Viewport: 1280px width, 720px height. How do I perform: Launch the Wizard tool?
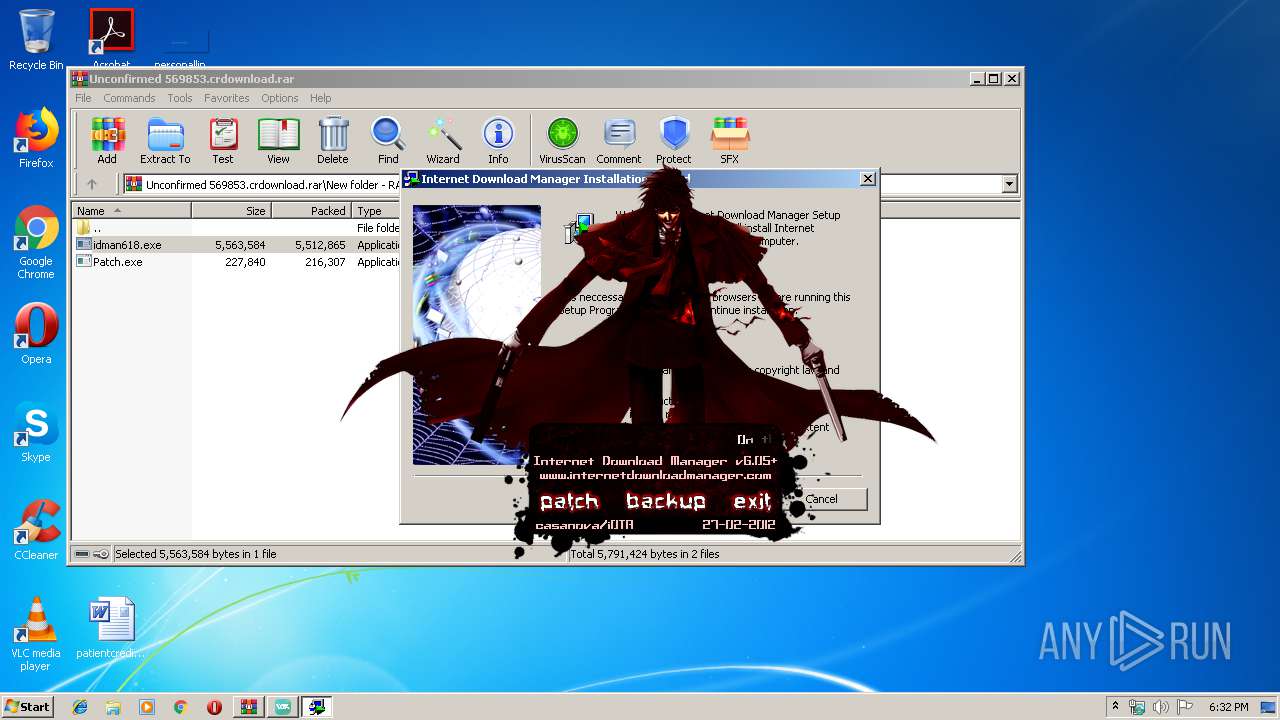(x=443, y=141)
